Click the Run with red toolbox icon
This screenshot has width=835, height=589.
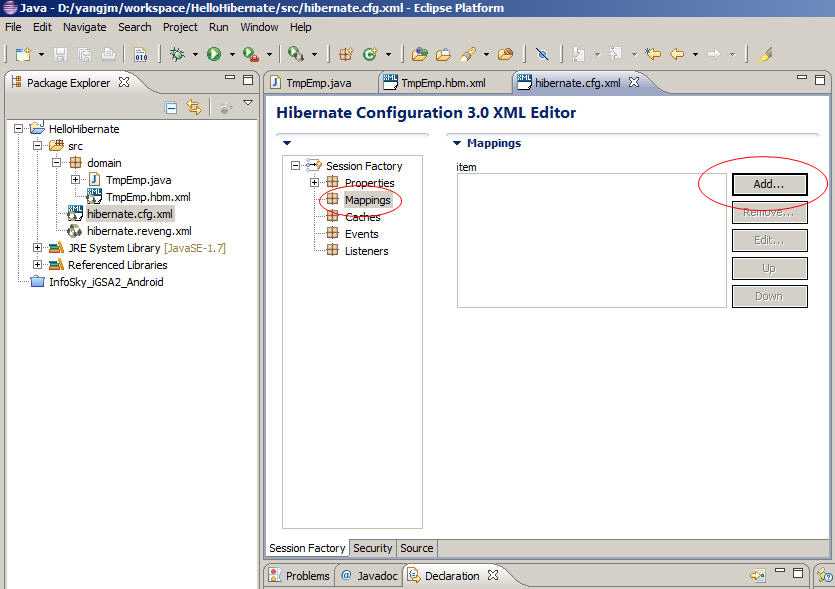click(x=250, y=54)
